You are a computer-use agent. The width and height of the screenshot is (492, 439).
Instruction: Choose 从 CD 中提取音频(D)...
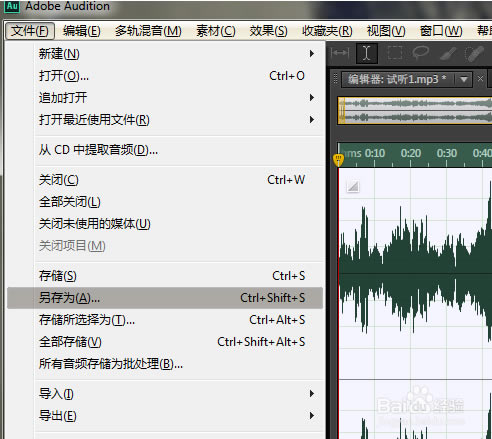[165, 150]
